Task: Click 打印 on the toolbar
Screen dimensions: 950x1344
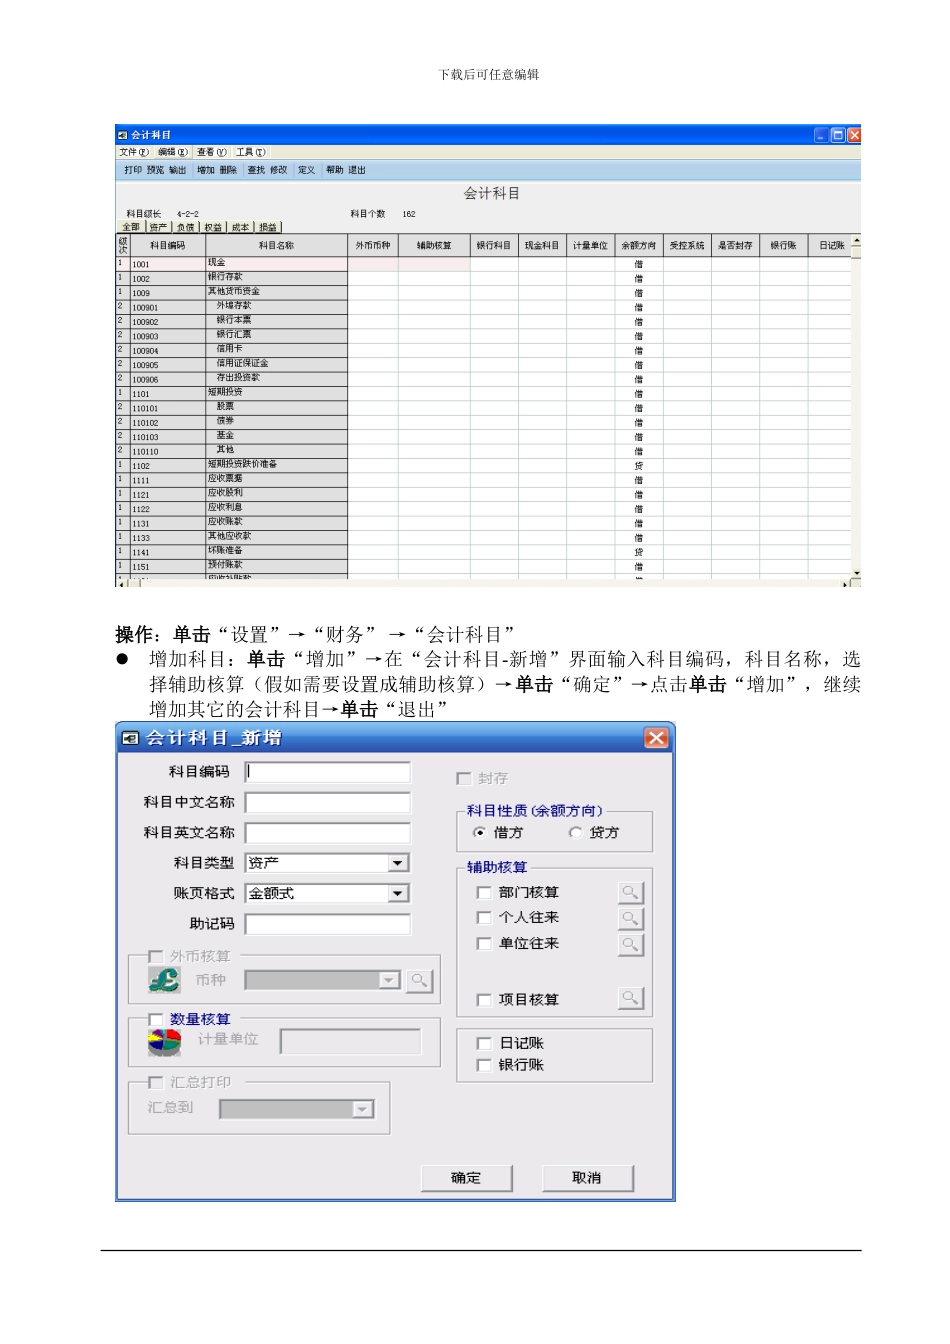Action: tap(133, 170)
